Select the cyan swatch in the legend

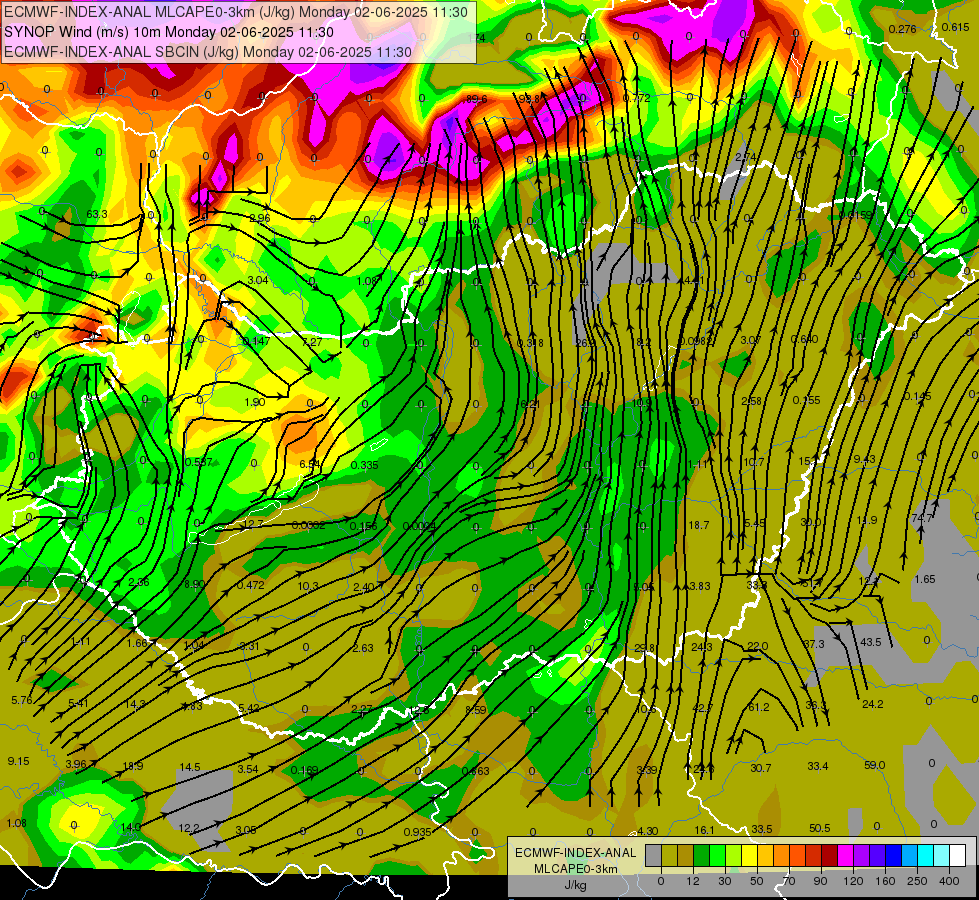tap(925, 856)
